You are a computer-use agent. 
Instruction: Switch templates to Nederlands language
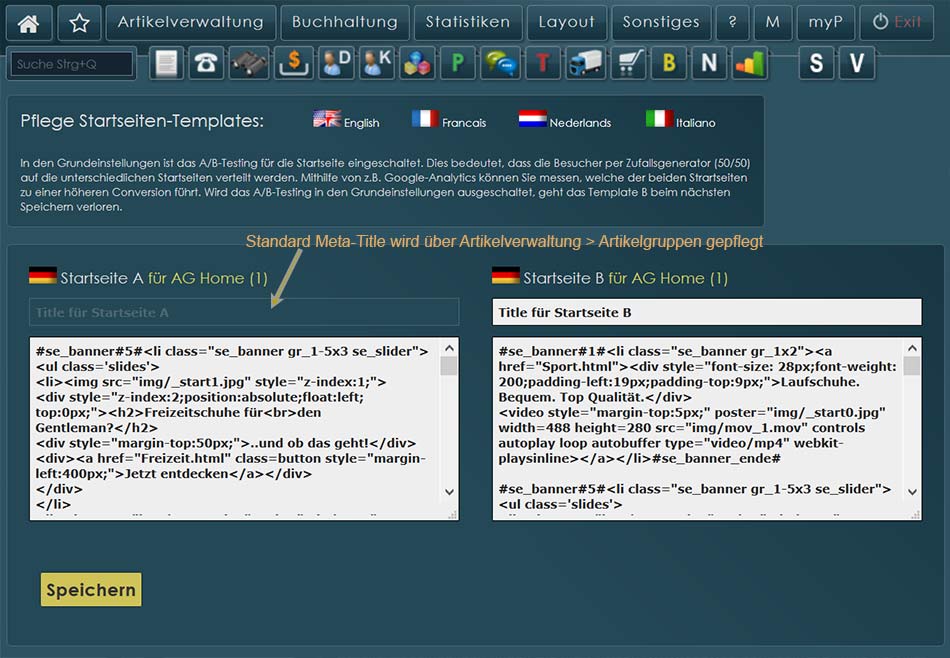pos(565,120)
